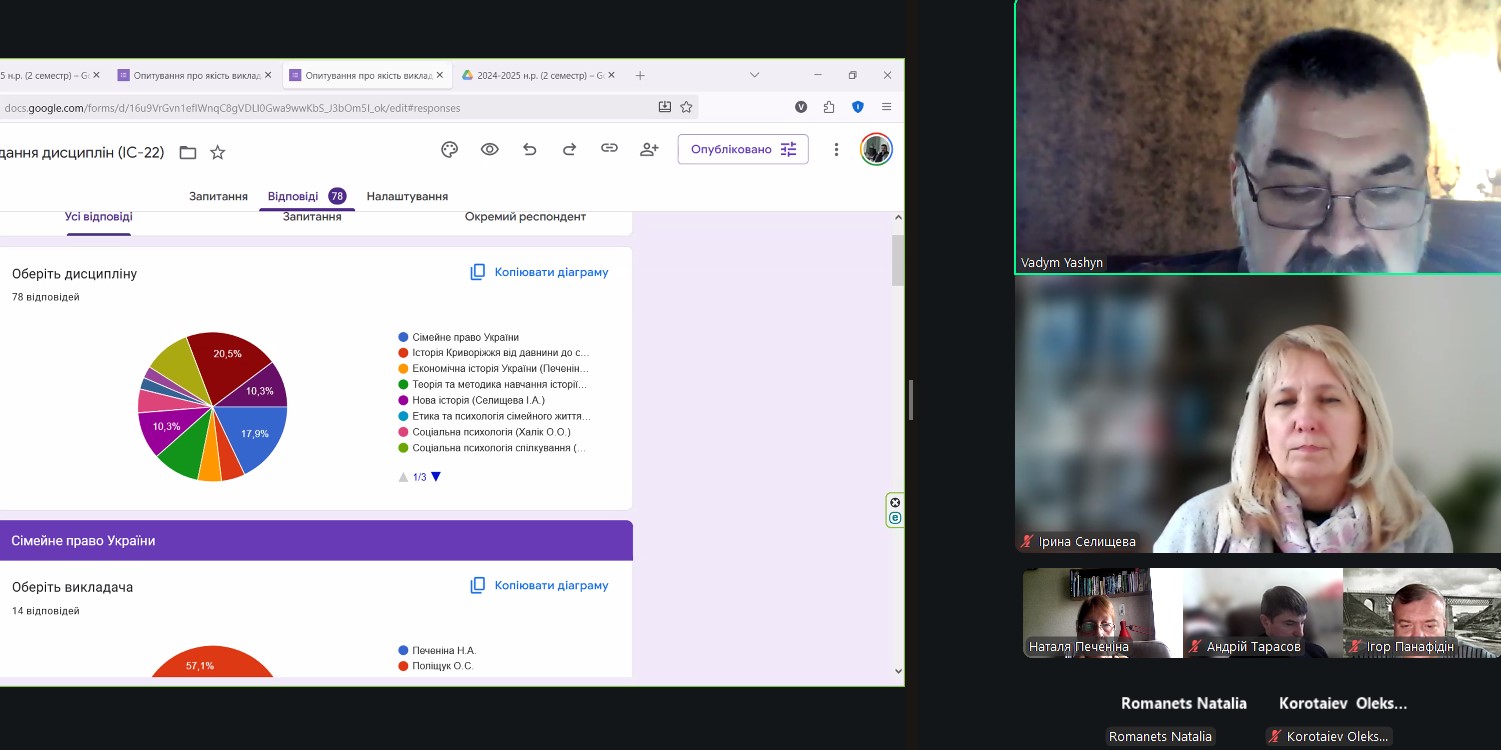Click the undo arrow icon

tap(530, 150)
